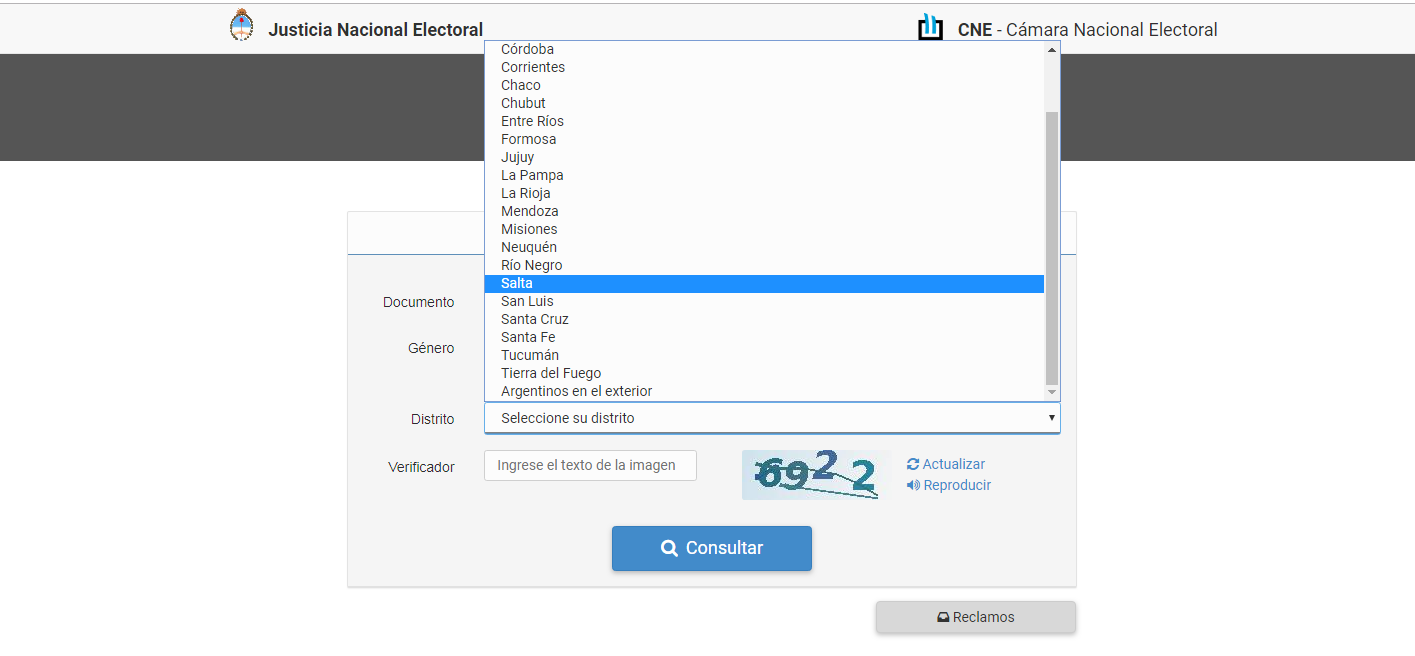Select Argentinos en el exterior option

(x=576, y=391)
